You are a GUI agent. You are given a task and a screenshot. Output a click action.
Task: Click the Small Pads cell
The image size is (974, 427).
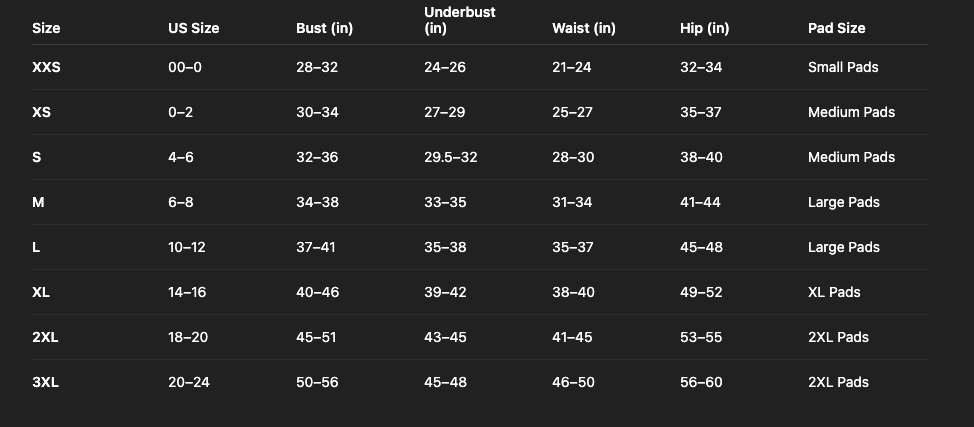(843, 67)
